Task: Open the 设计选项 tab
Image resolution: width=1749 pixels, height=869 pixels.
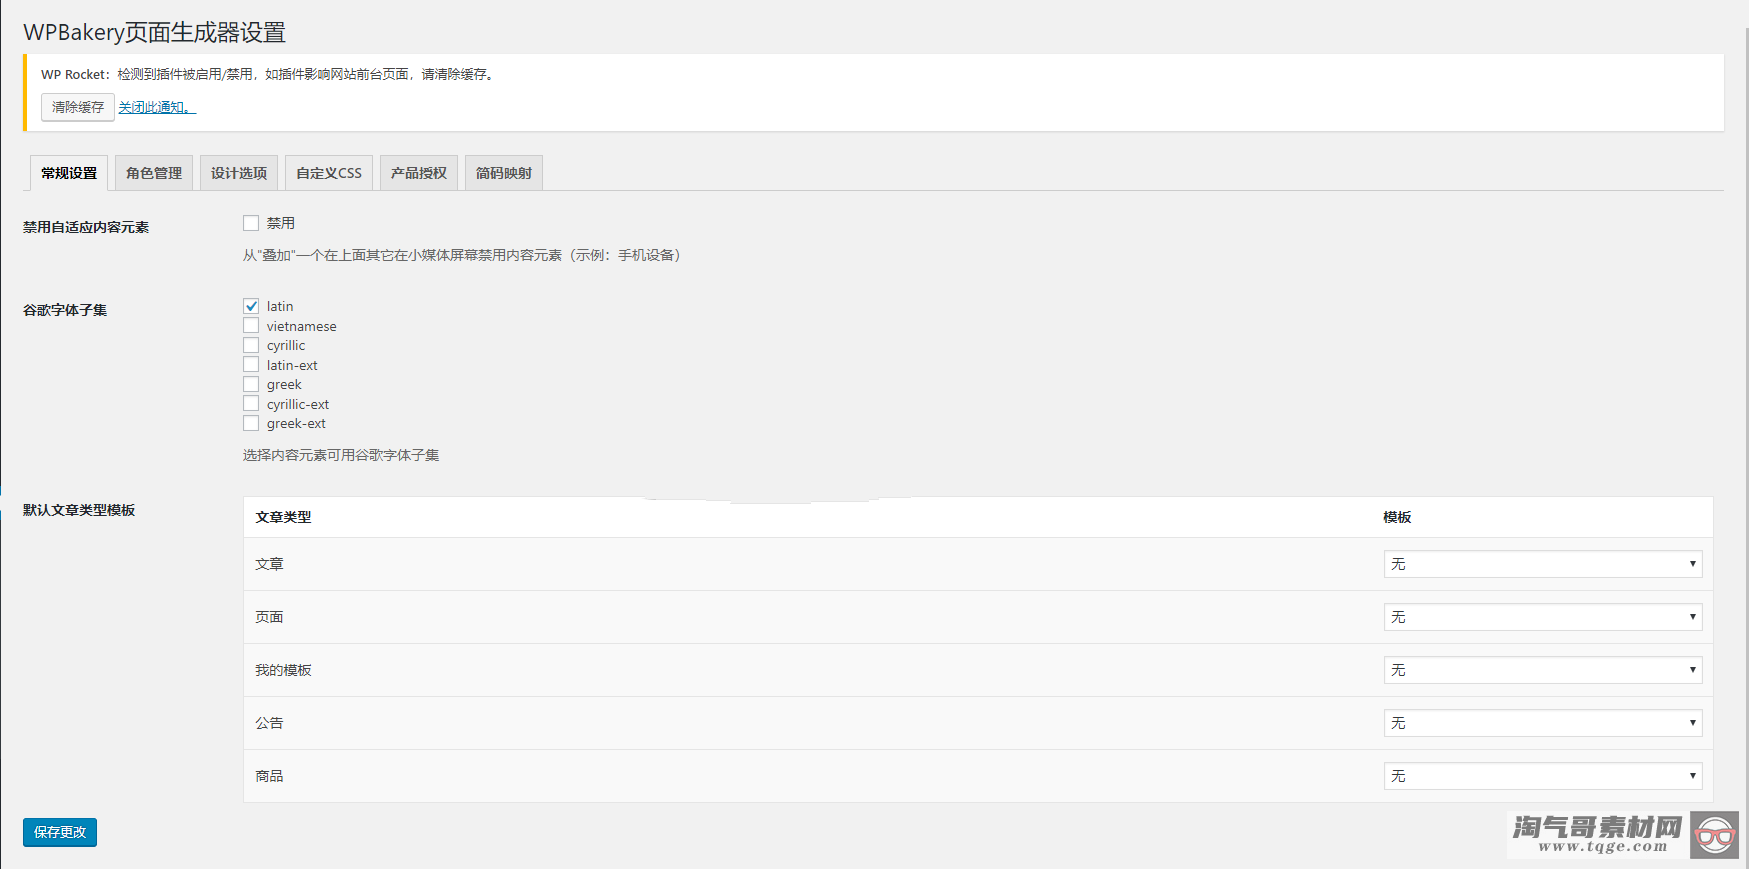Action: [x=239, y=173]
